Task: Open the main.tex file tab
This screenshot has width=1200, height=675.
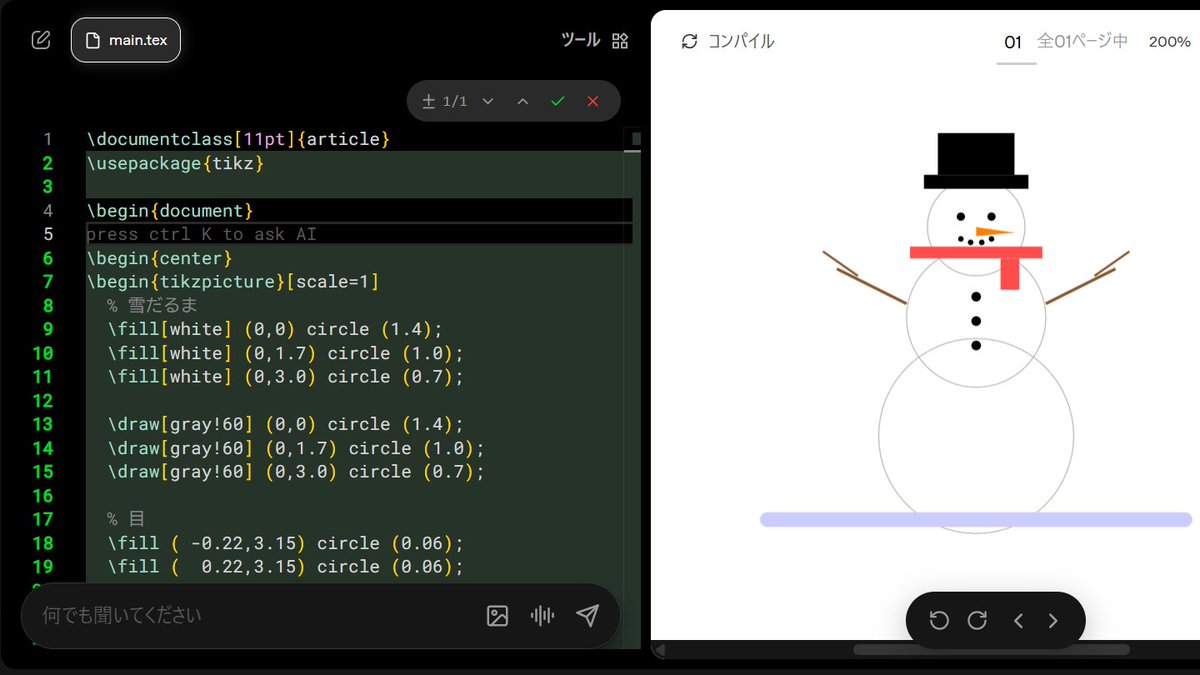Action: click(126, 41)
